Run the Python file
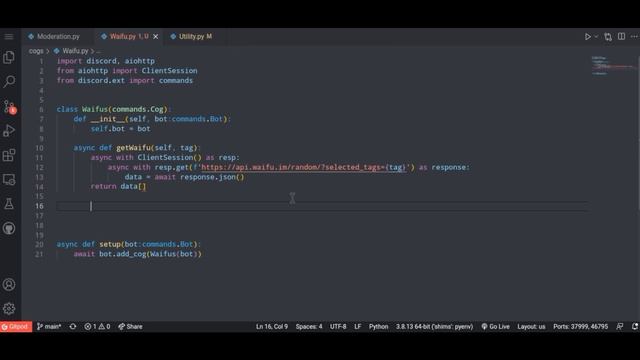 click(587, 37)
